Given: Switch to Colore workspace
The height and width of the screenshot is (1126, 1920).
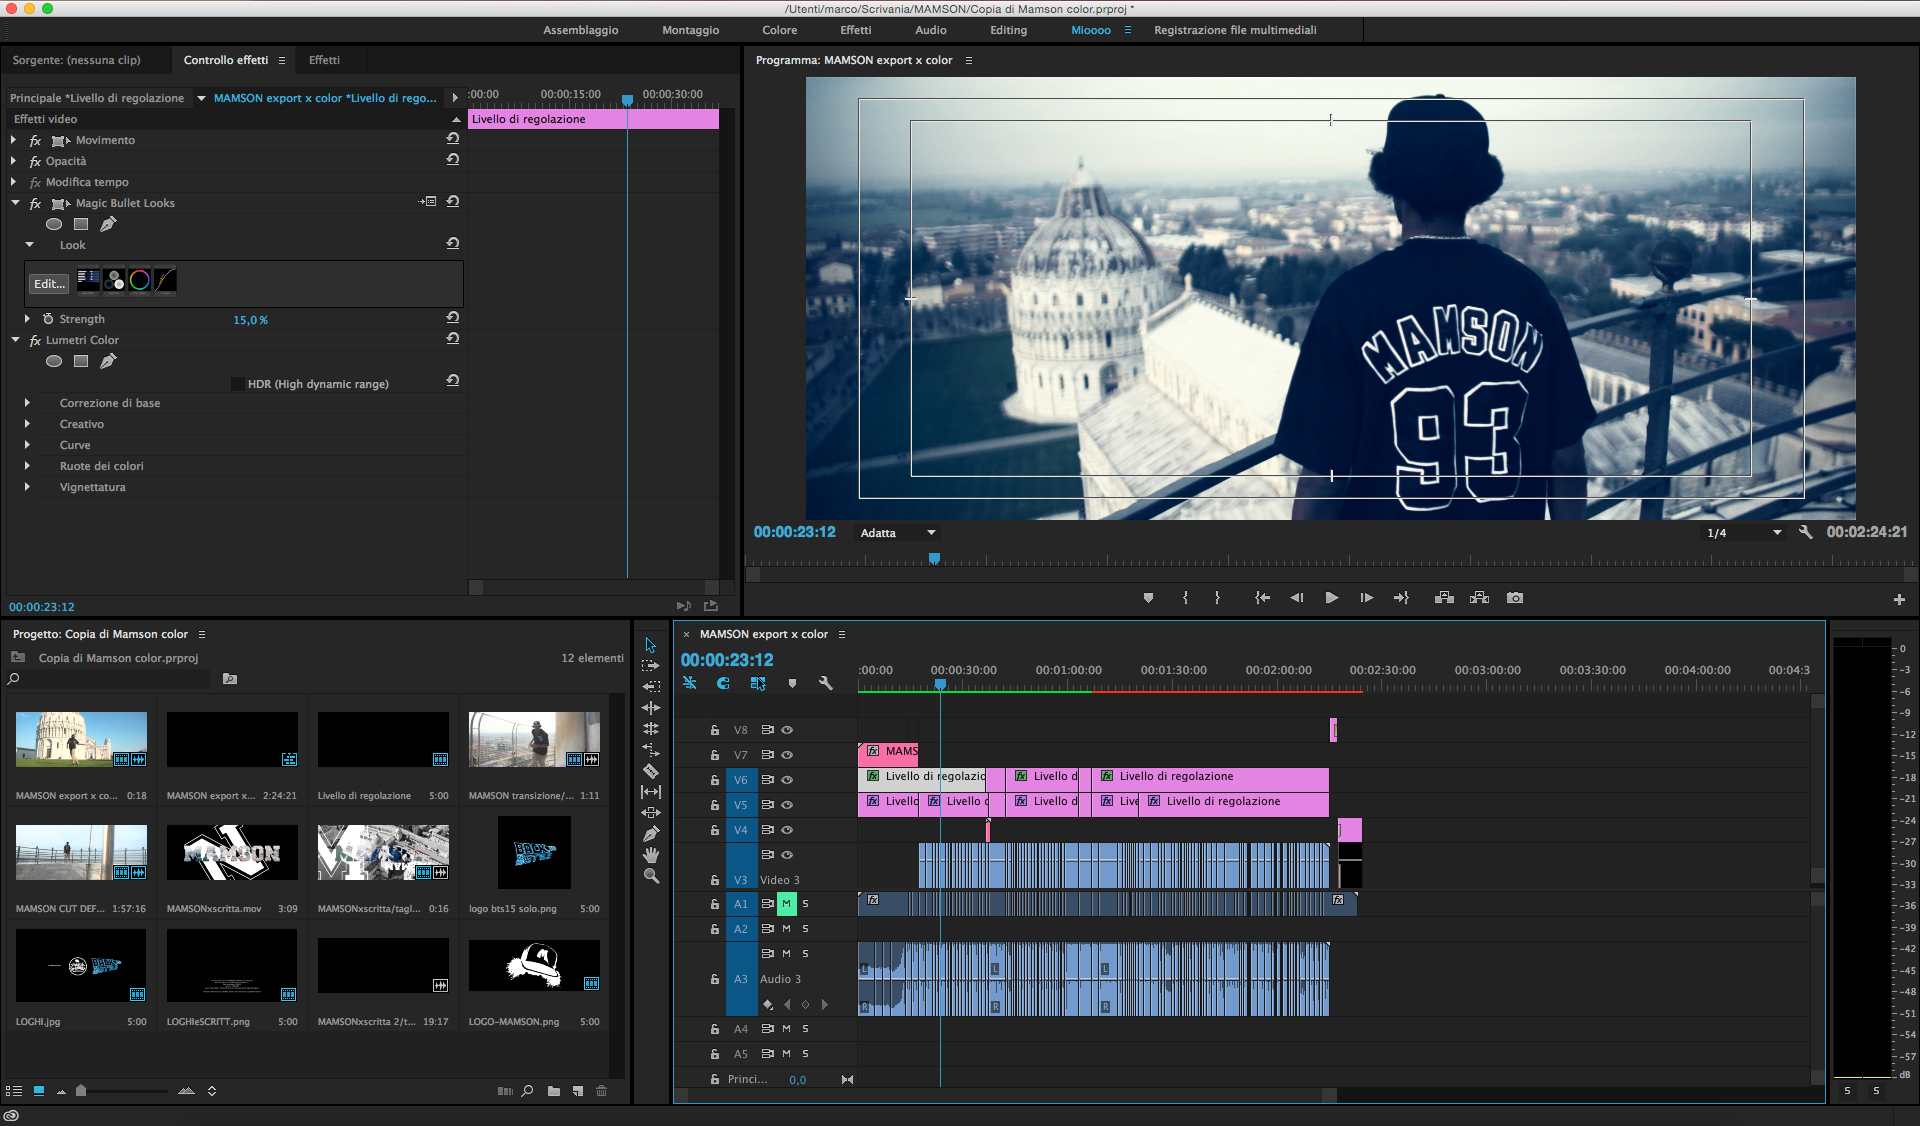Looking at the screenshot, I should [779, 30].
